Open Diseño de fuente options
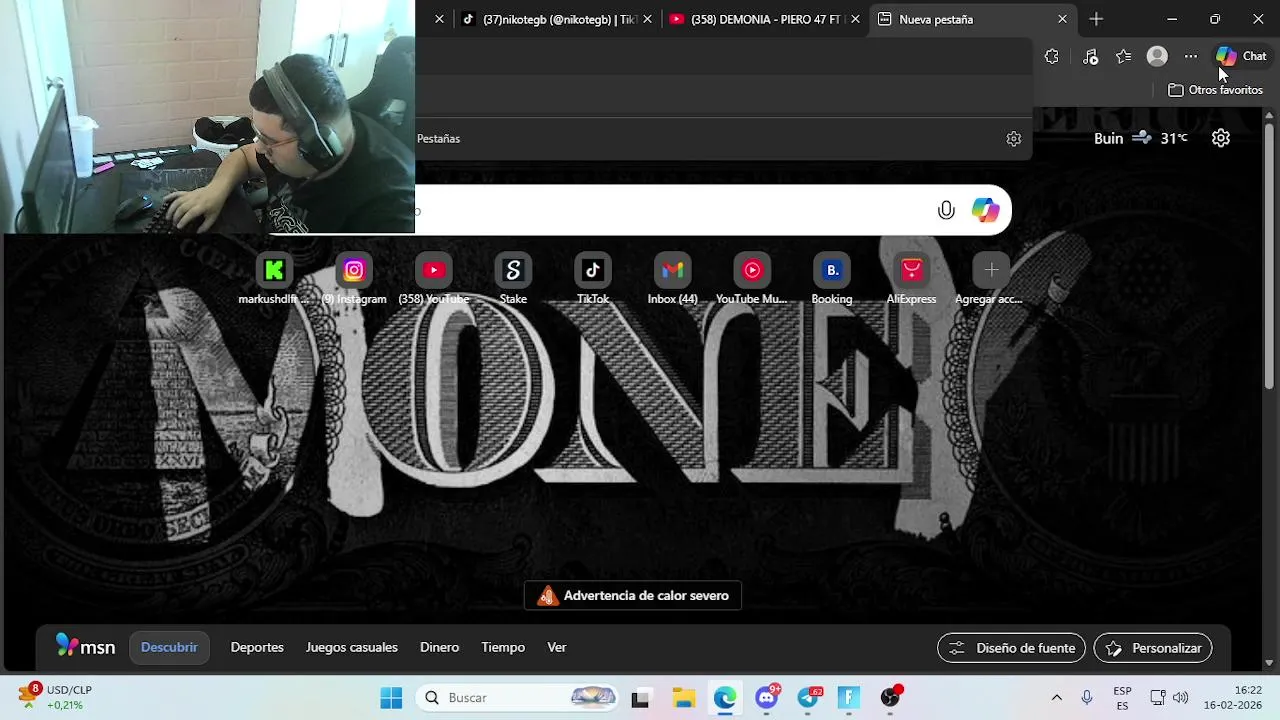1280x720 pixels. pyautogui.click(x=1011, y=648)
